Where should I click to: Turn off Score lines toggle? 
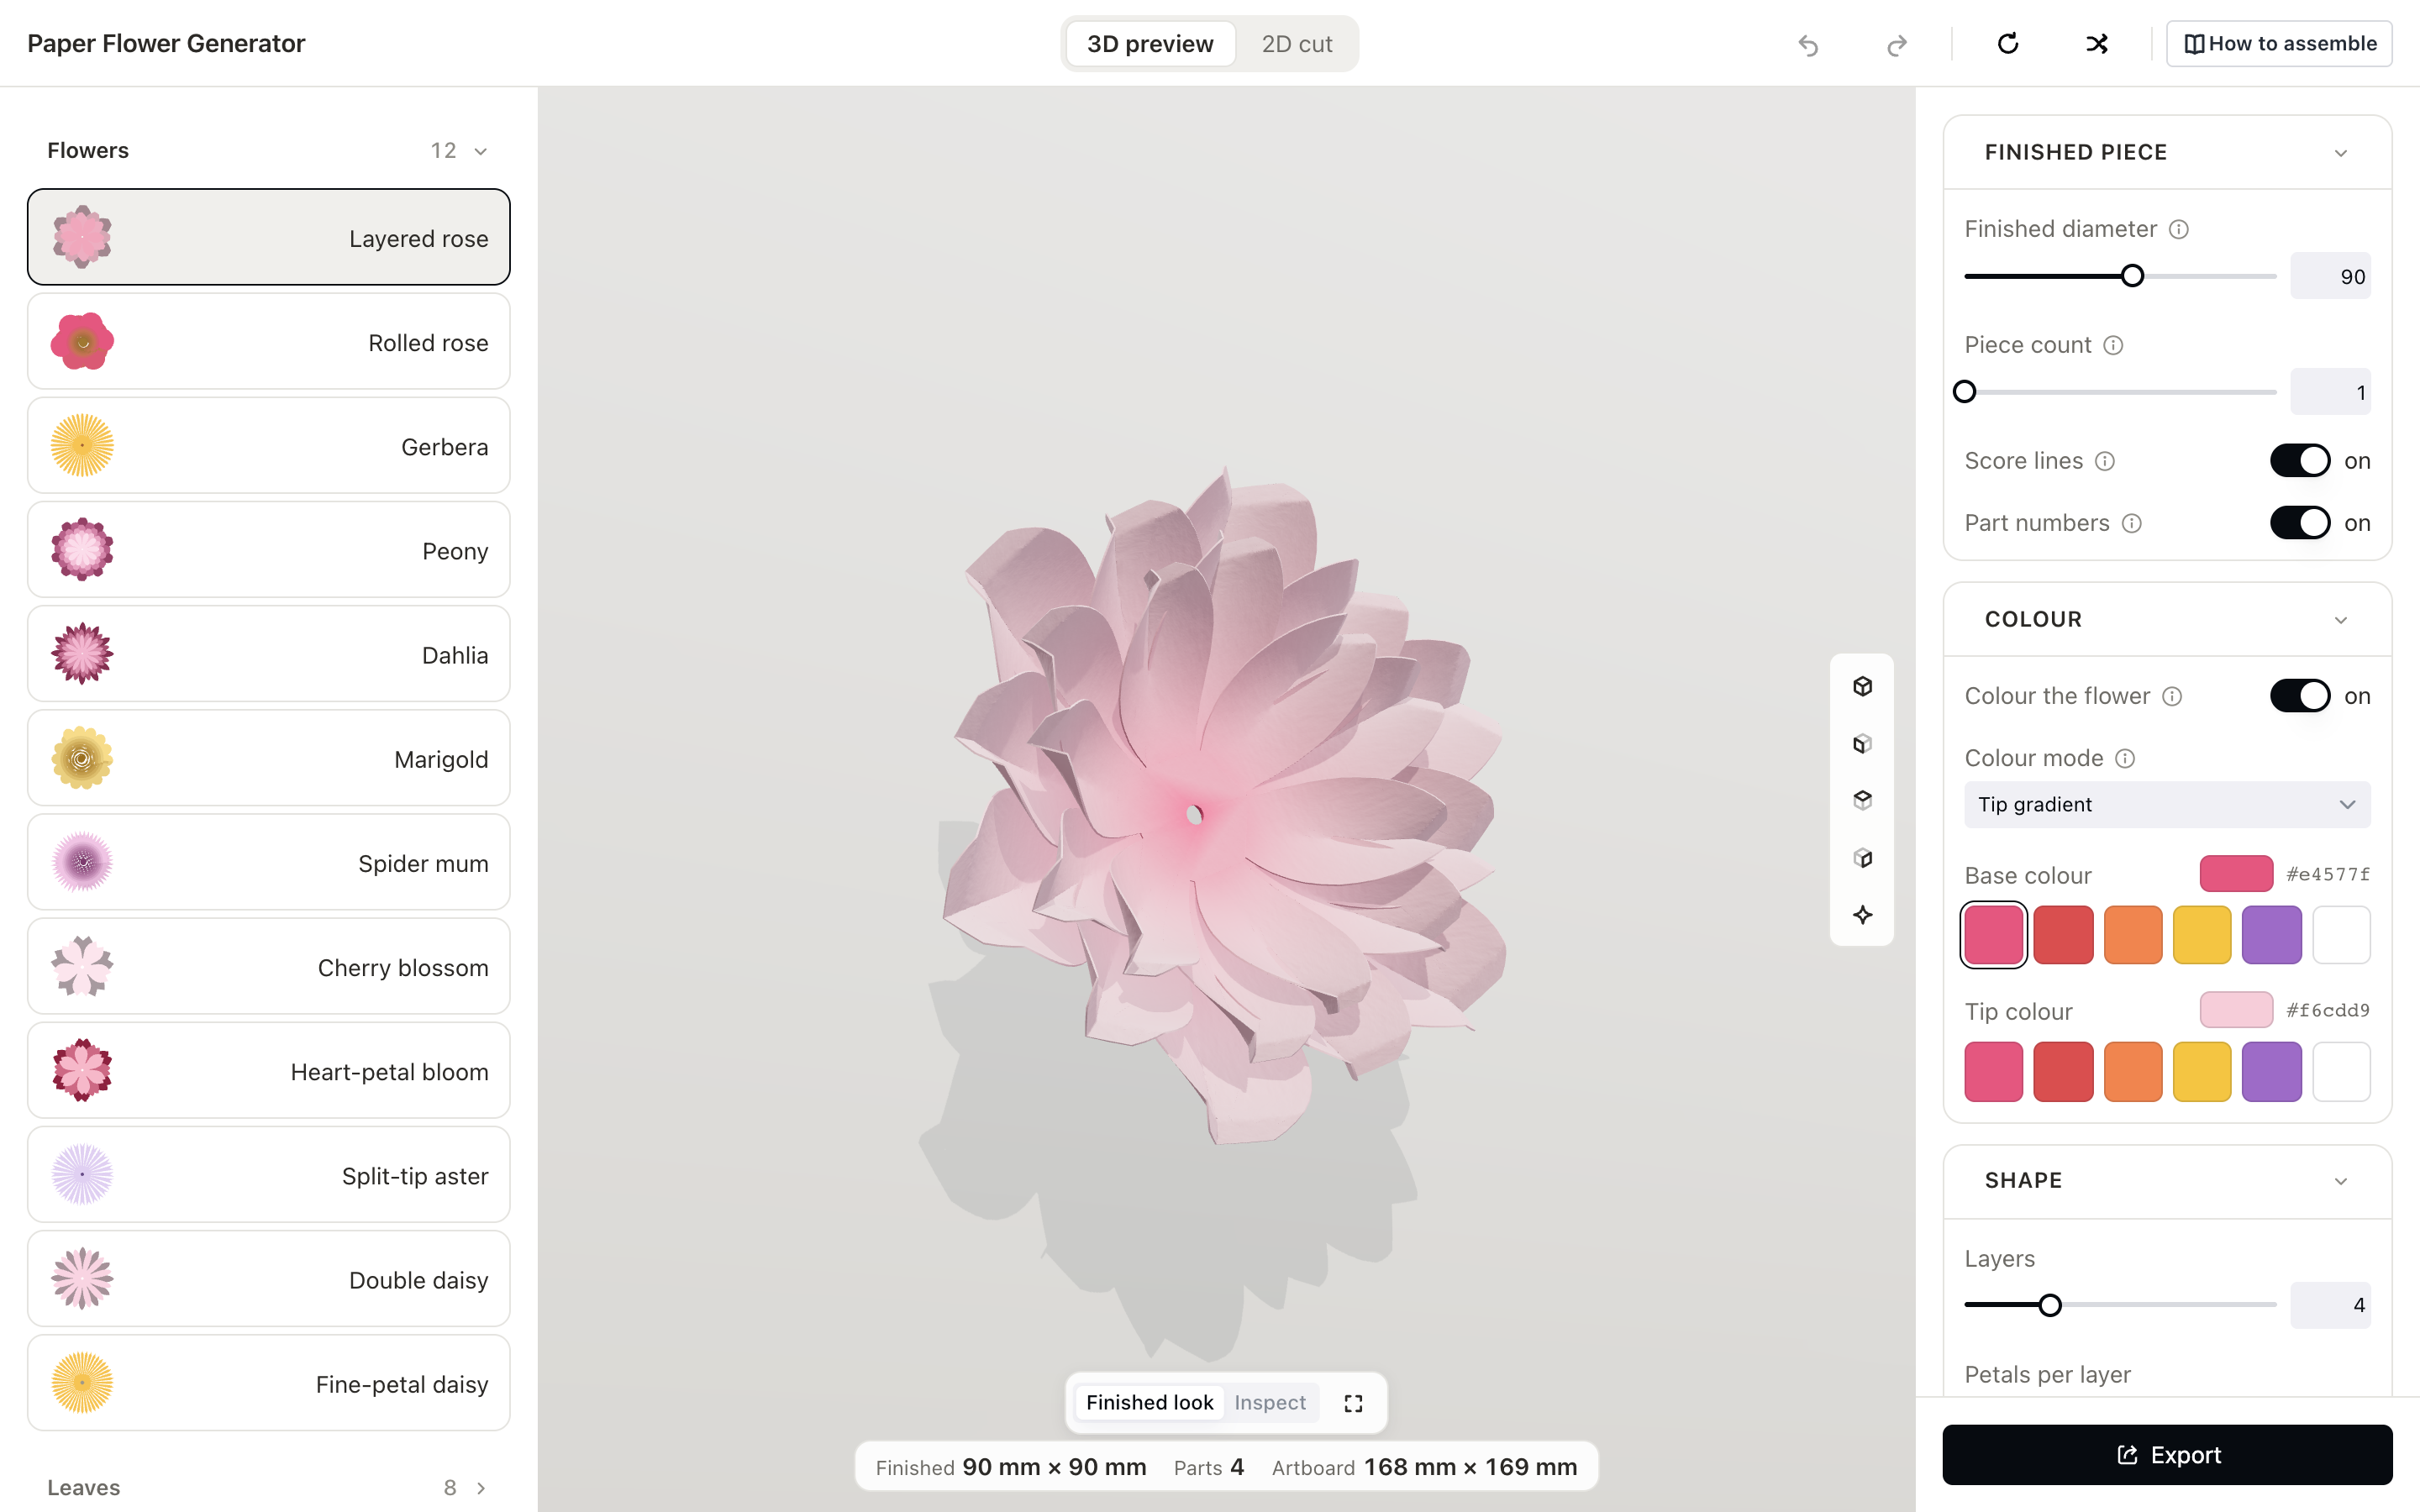[2299, 460]
